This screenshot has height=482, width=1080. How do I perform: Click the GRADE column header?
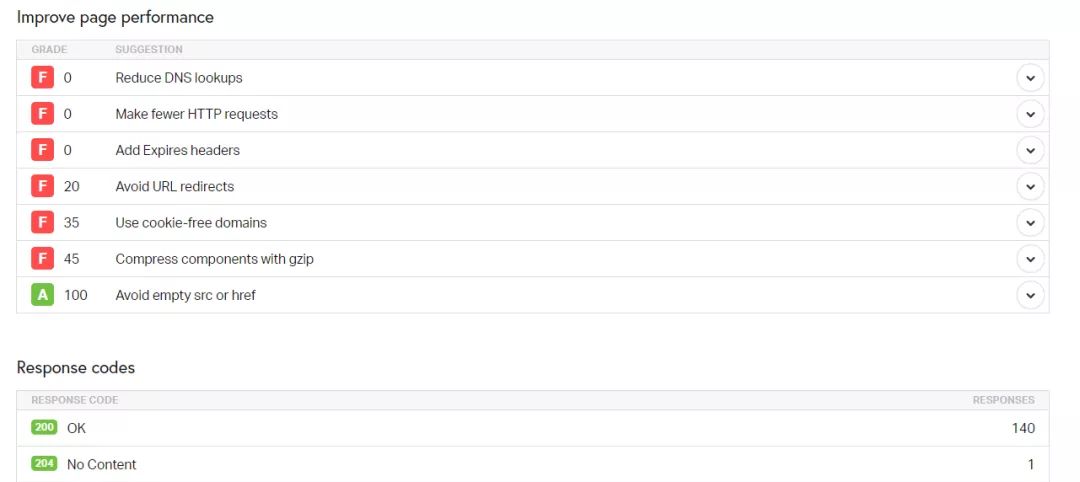pyautogui.click(x=49, y=49)
